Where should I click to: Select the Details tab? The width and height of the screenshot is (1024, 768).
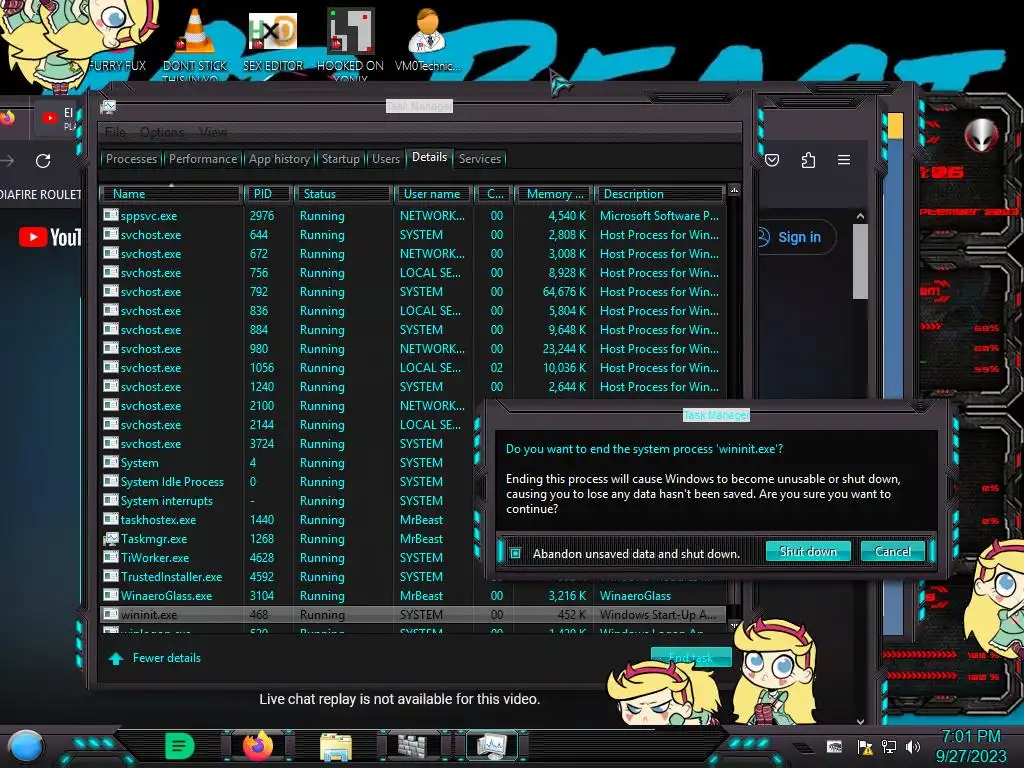(x=429, y=157)
